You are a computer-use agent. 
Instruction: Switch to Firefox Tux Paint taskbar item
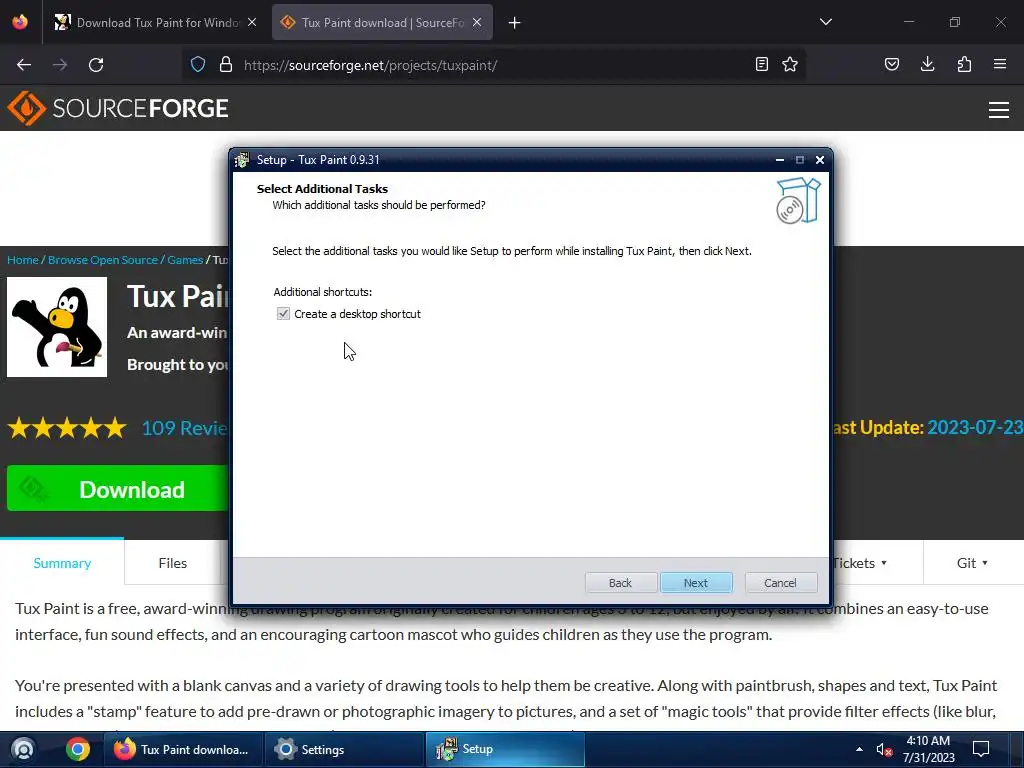tap(183, 749)
